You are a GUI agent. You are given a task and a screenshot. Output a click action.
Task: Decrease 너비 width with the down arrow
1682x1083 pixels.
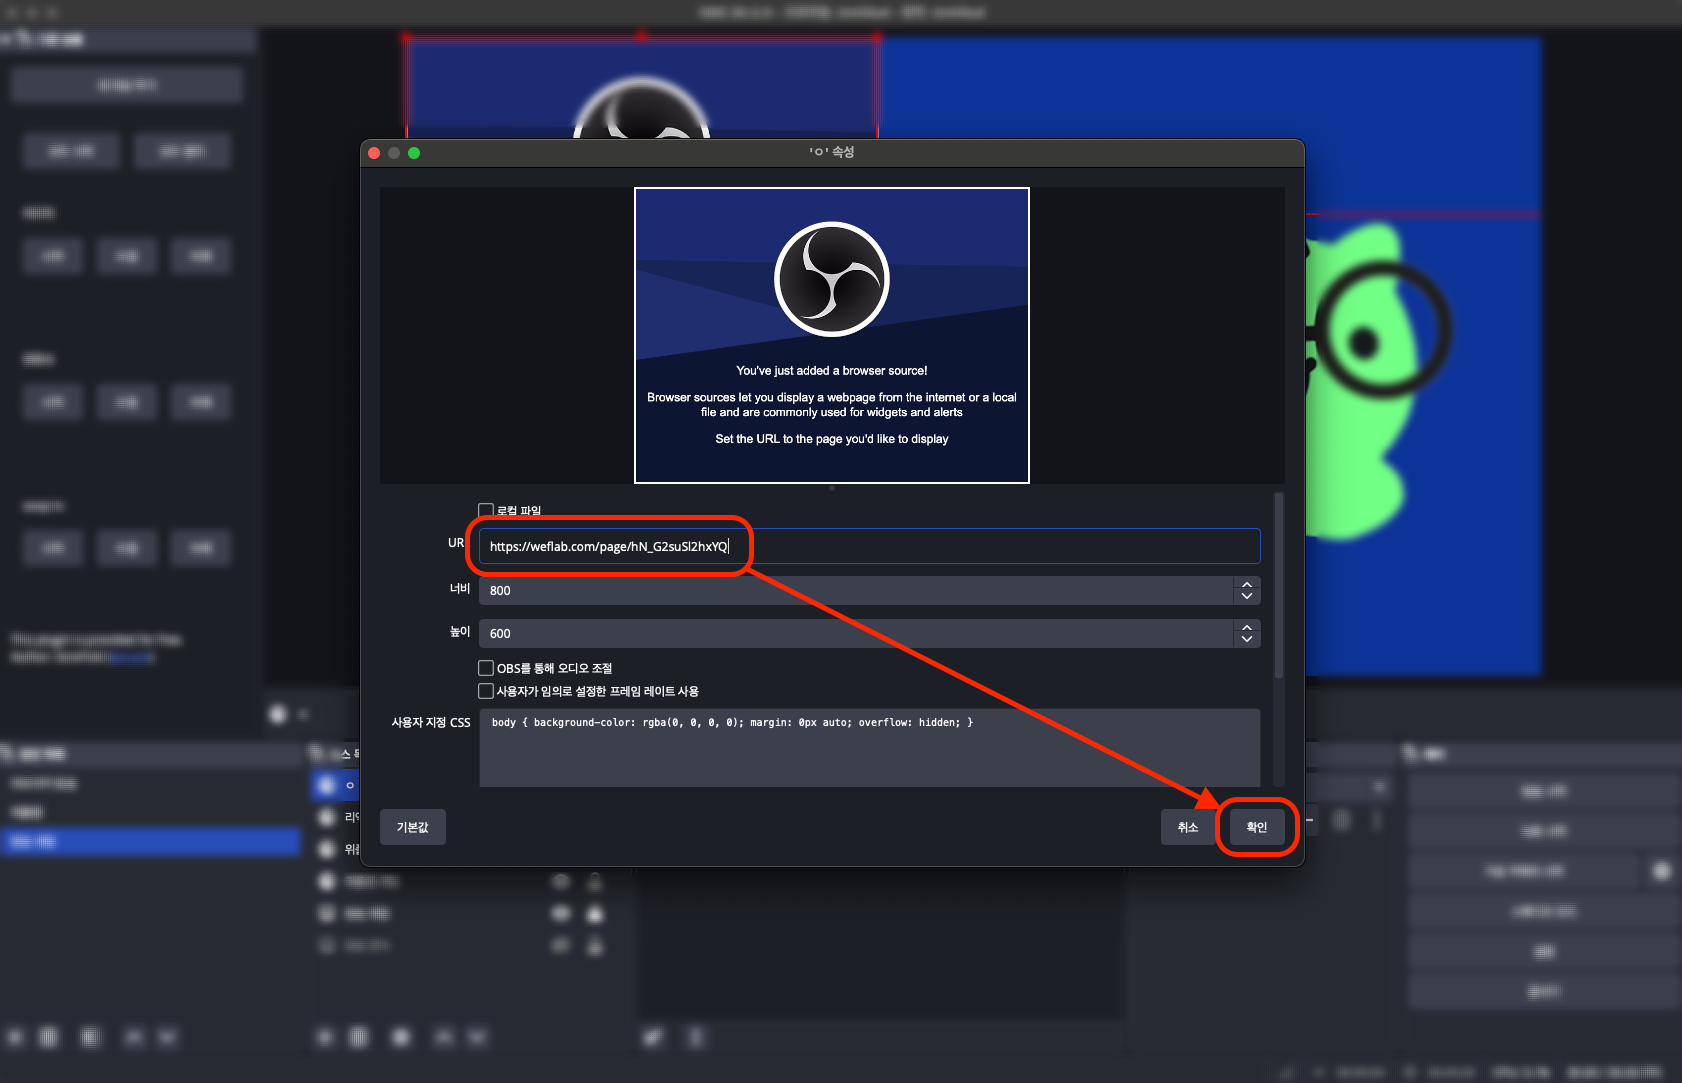click(x=1247, y=597)
